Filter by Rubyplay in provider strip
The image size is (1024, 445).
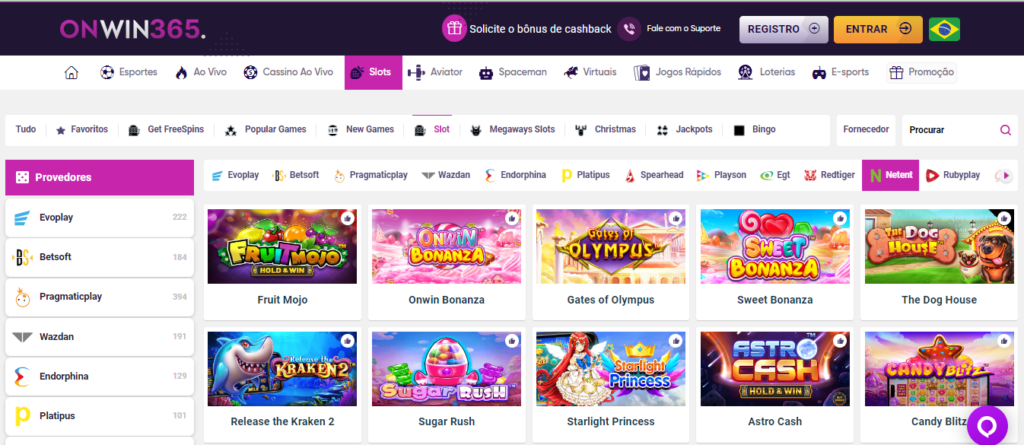(x=953, y=175)
